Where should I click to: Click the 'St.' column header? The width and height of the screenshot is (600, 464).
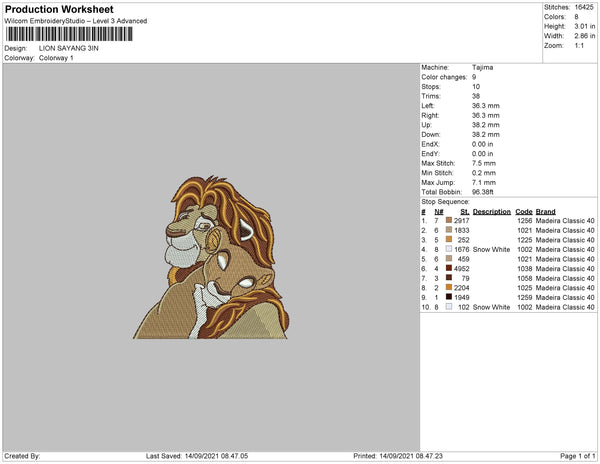[465, 212]
